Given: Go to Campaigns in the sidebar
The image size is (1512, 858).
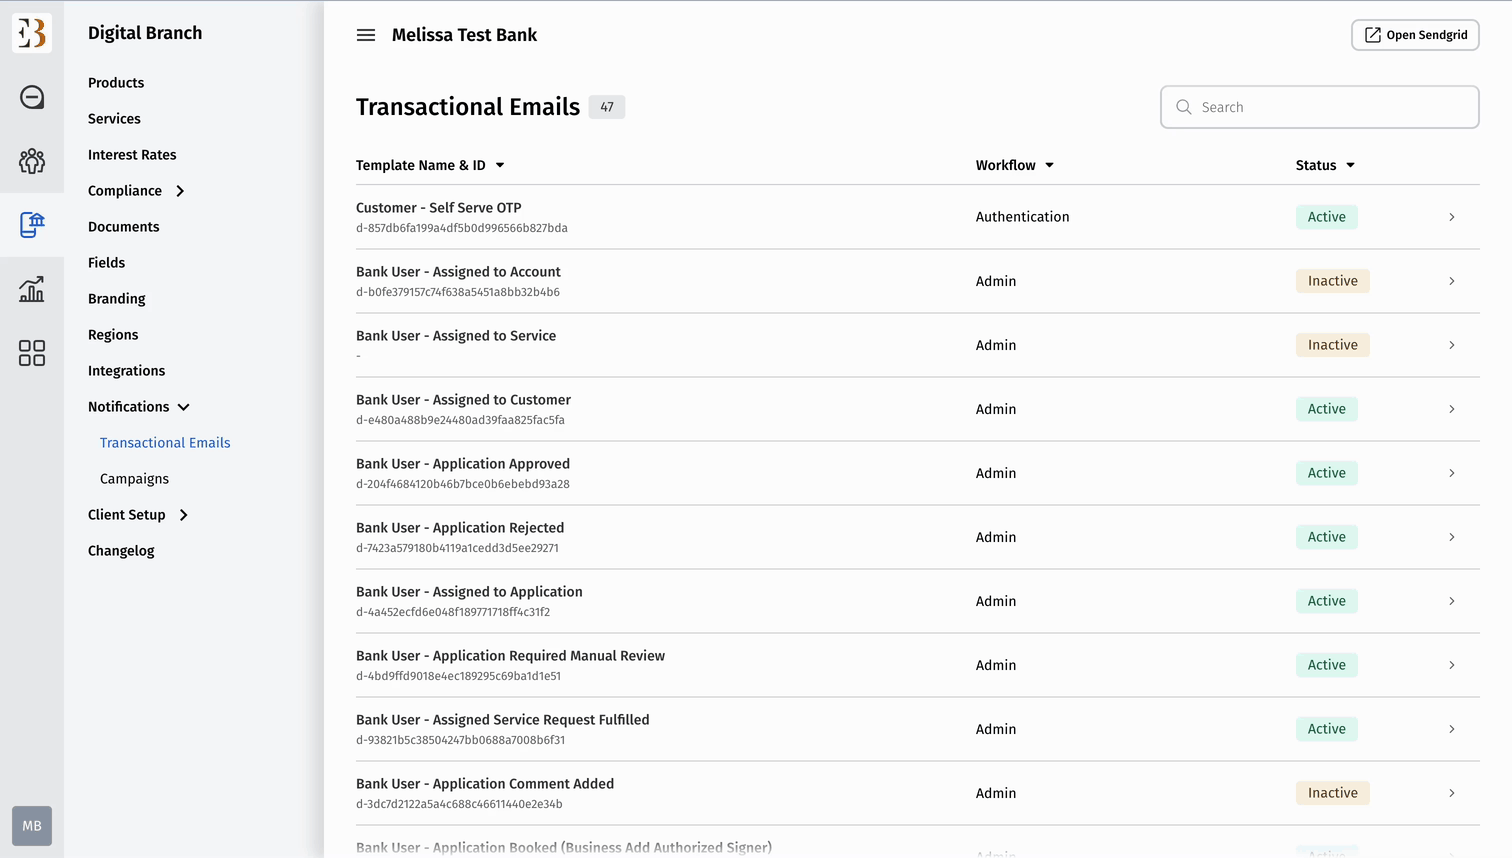Looking at the screenshot, I should click(x=134, y=479).
